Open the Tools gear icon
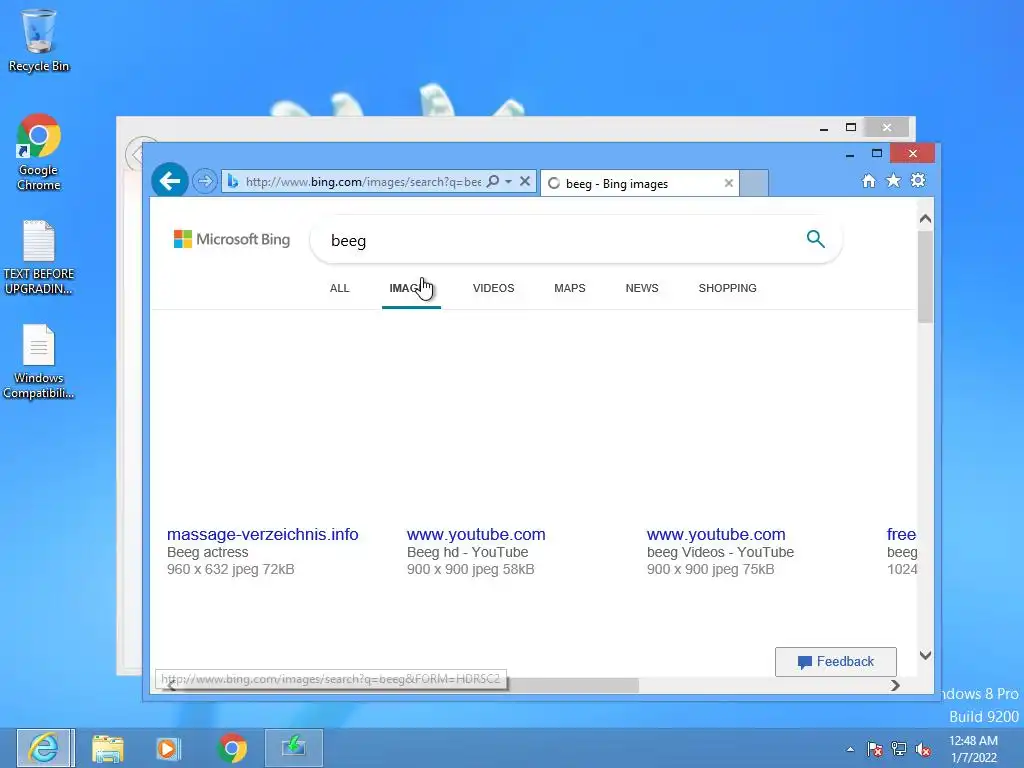1024x768 pixels. (918, 180)
